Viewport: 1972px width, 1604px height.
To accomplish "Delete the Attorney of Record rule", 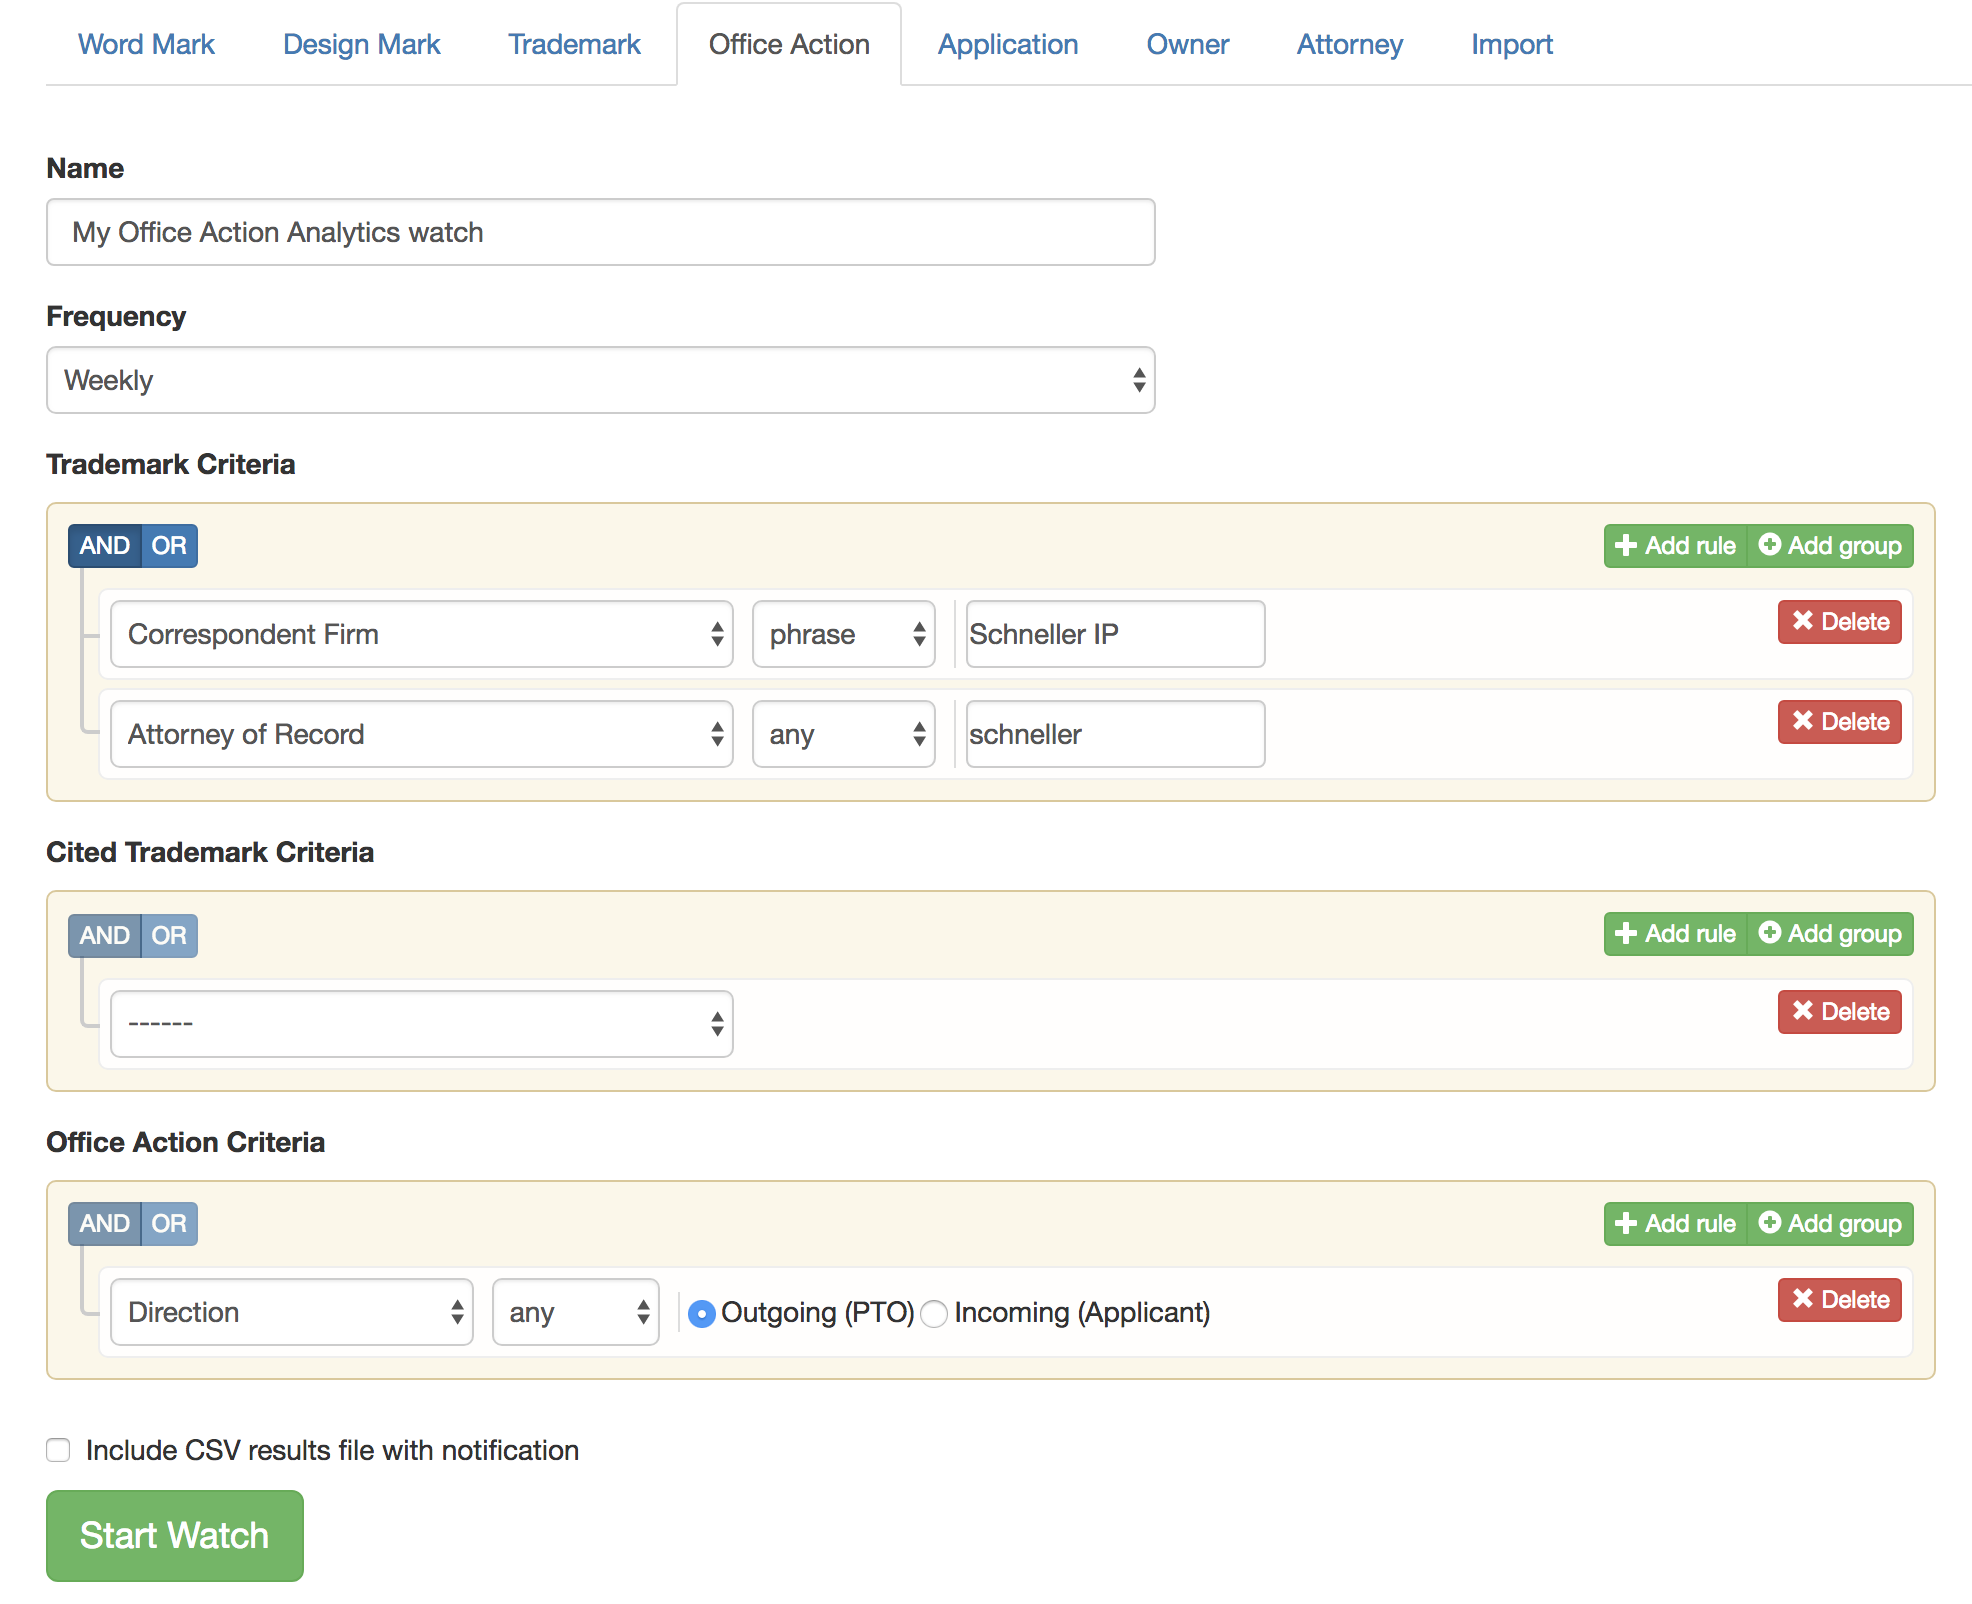I will pyautogui.click(x=1839, y=722).
